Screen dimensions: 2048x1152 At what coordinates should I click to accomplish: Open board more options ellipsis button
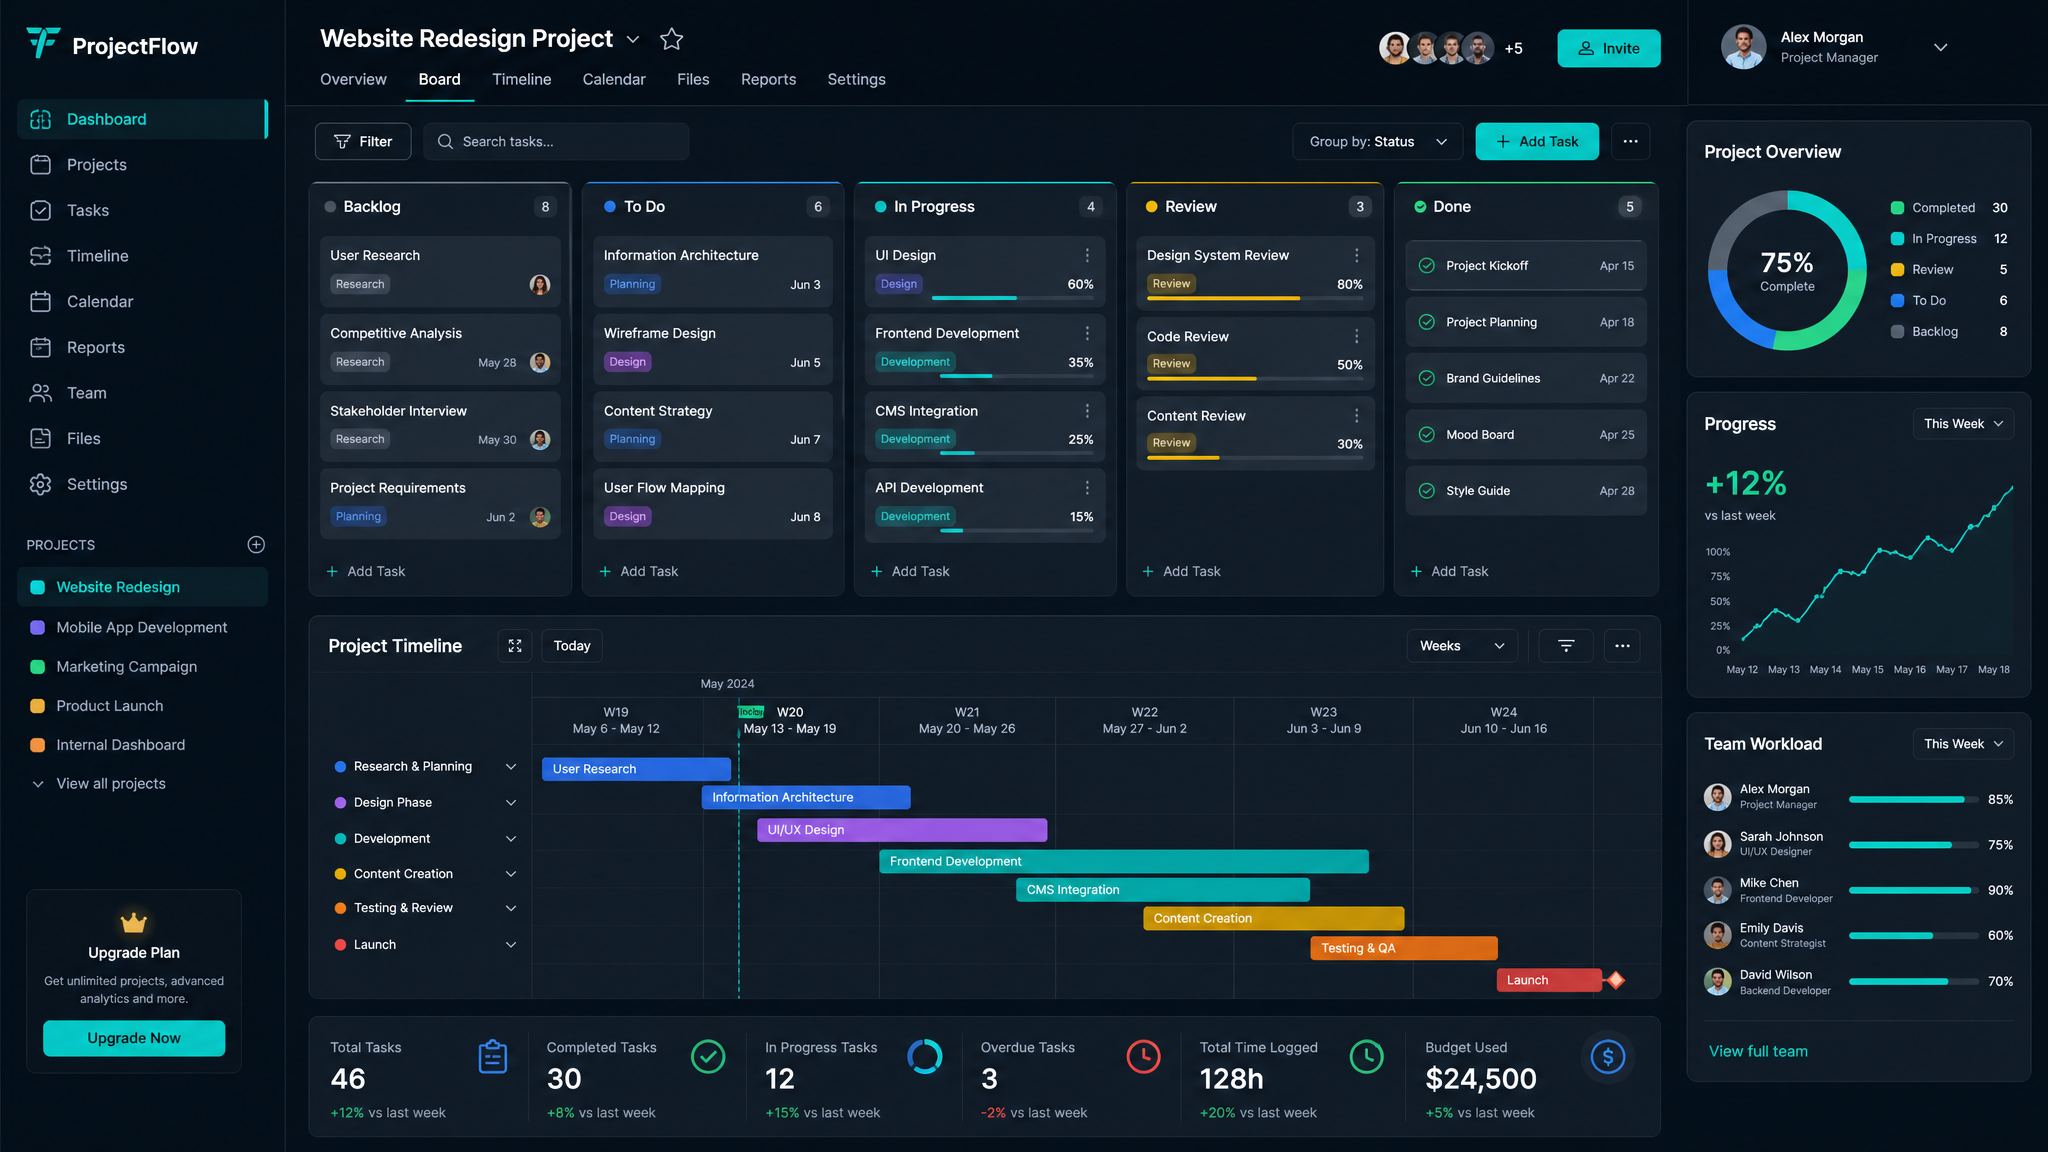(1630, 141)
